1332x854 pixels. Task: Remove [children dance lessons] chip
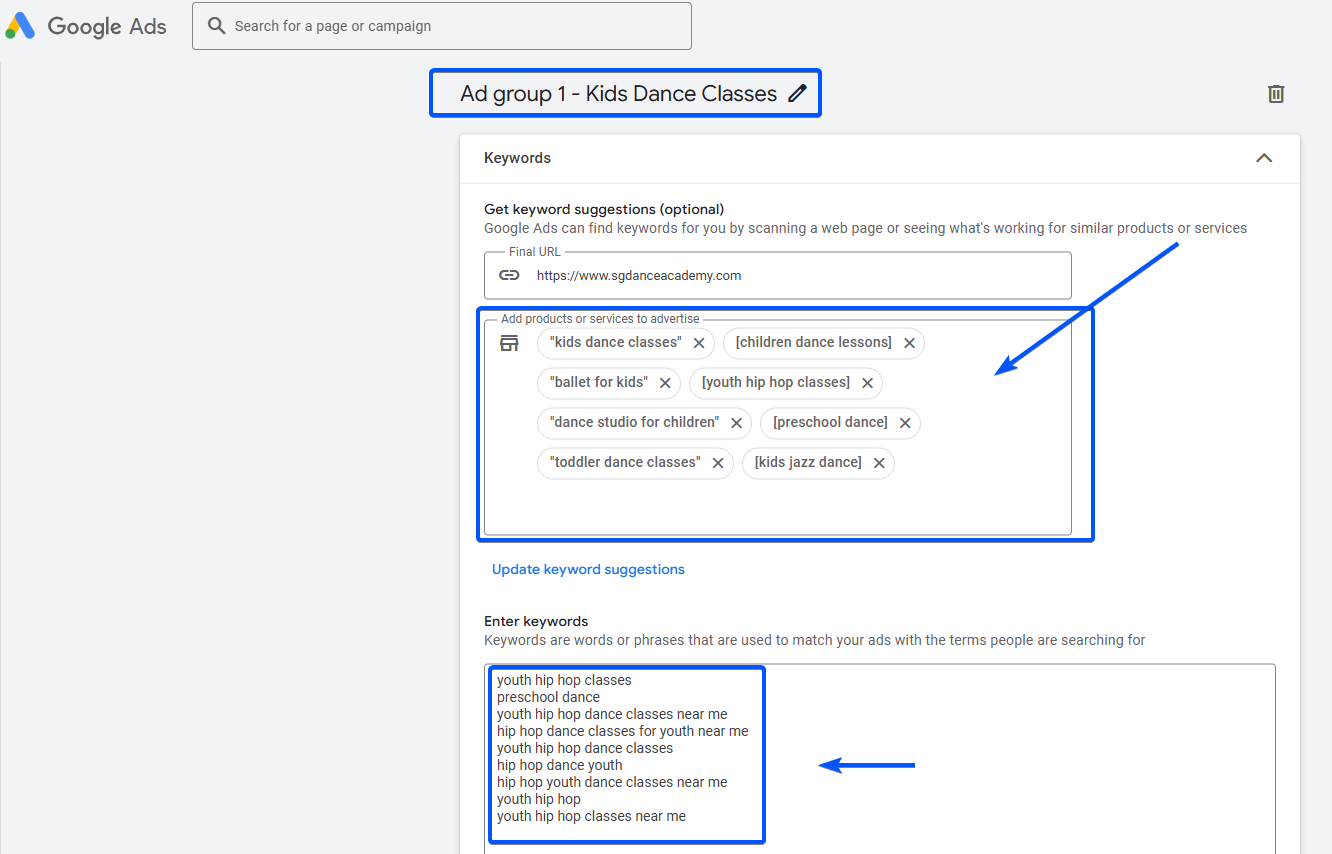(x=909, y=343)
